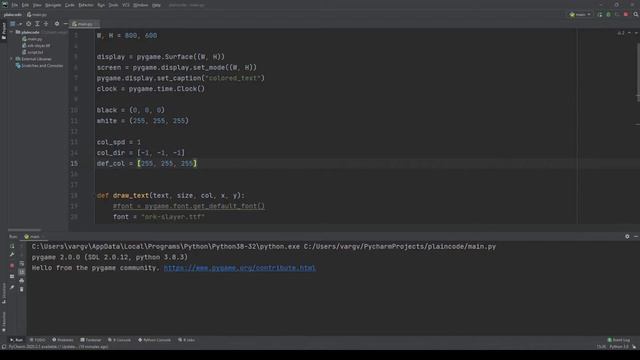Open Project panel gear options
This screenshot has height=360, width=640.
[57, 24]
